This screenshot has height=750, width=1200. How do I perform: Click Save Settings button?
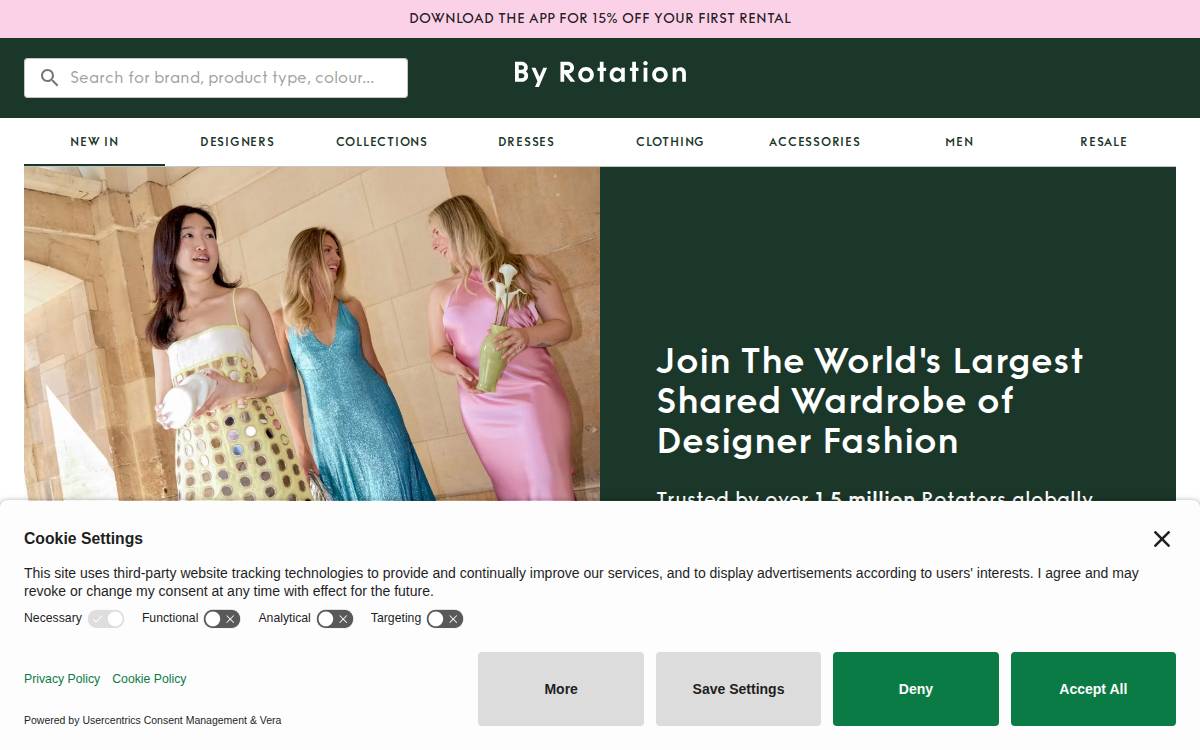click(738, 689)
